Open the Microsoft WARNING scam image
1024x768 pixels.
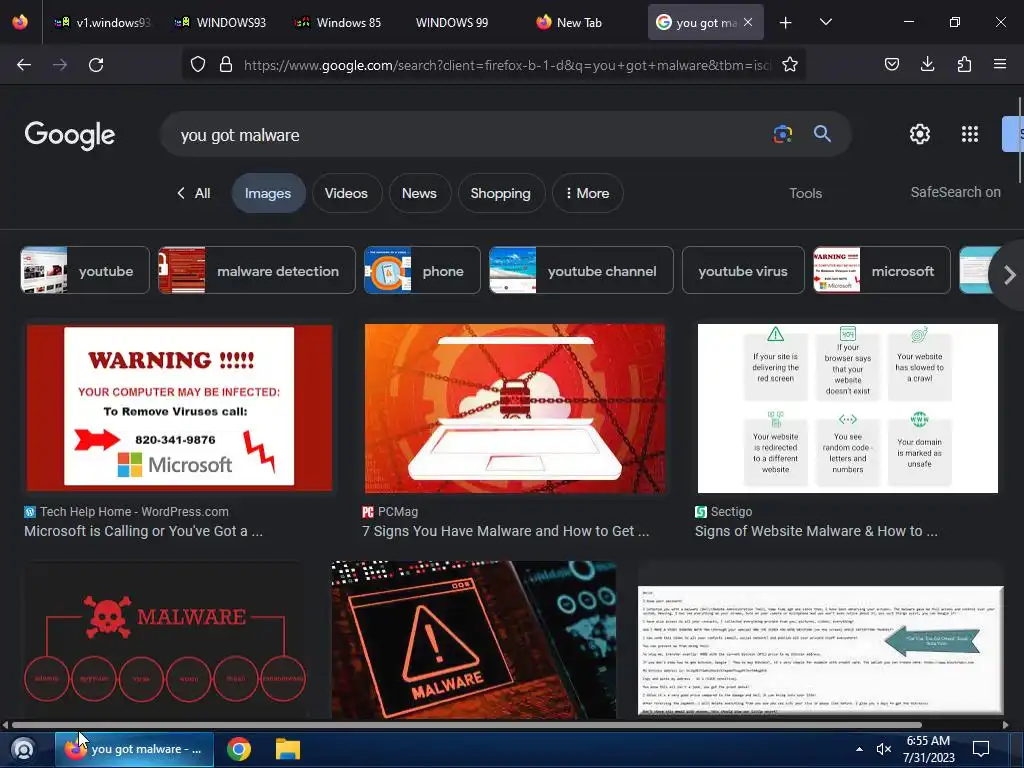179,408
